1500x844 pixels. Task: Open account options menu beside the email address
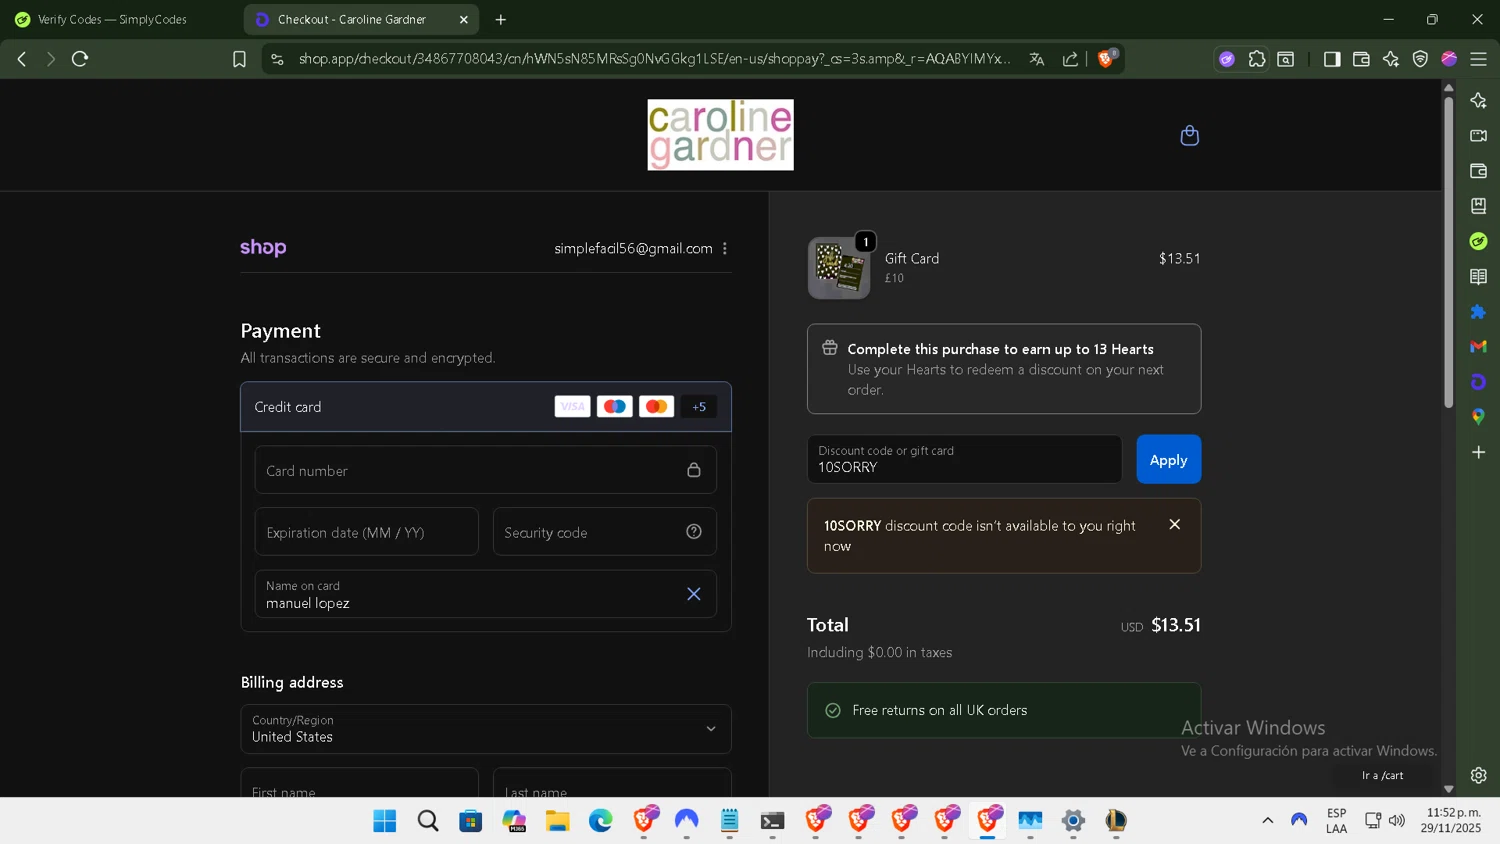coord(725,248)
